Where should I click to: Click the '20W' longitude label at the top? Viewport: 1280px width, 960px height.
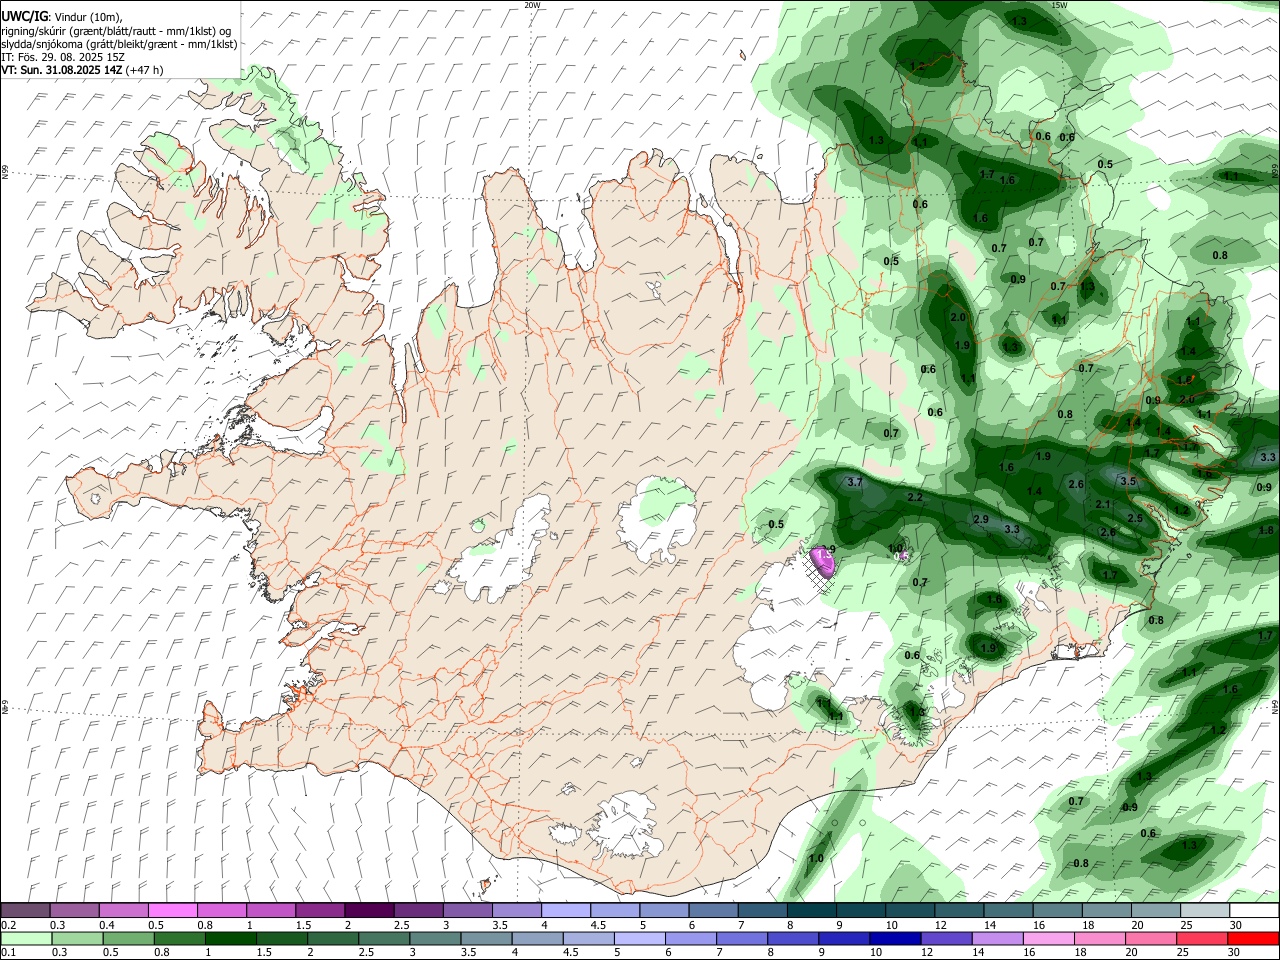click(532, 5)
